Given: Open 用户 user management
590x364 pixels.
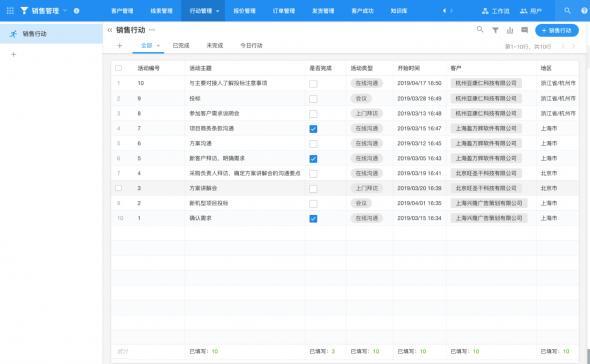Looking at the screenshot, I should pyautogui.click(x=531, y=11).
